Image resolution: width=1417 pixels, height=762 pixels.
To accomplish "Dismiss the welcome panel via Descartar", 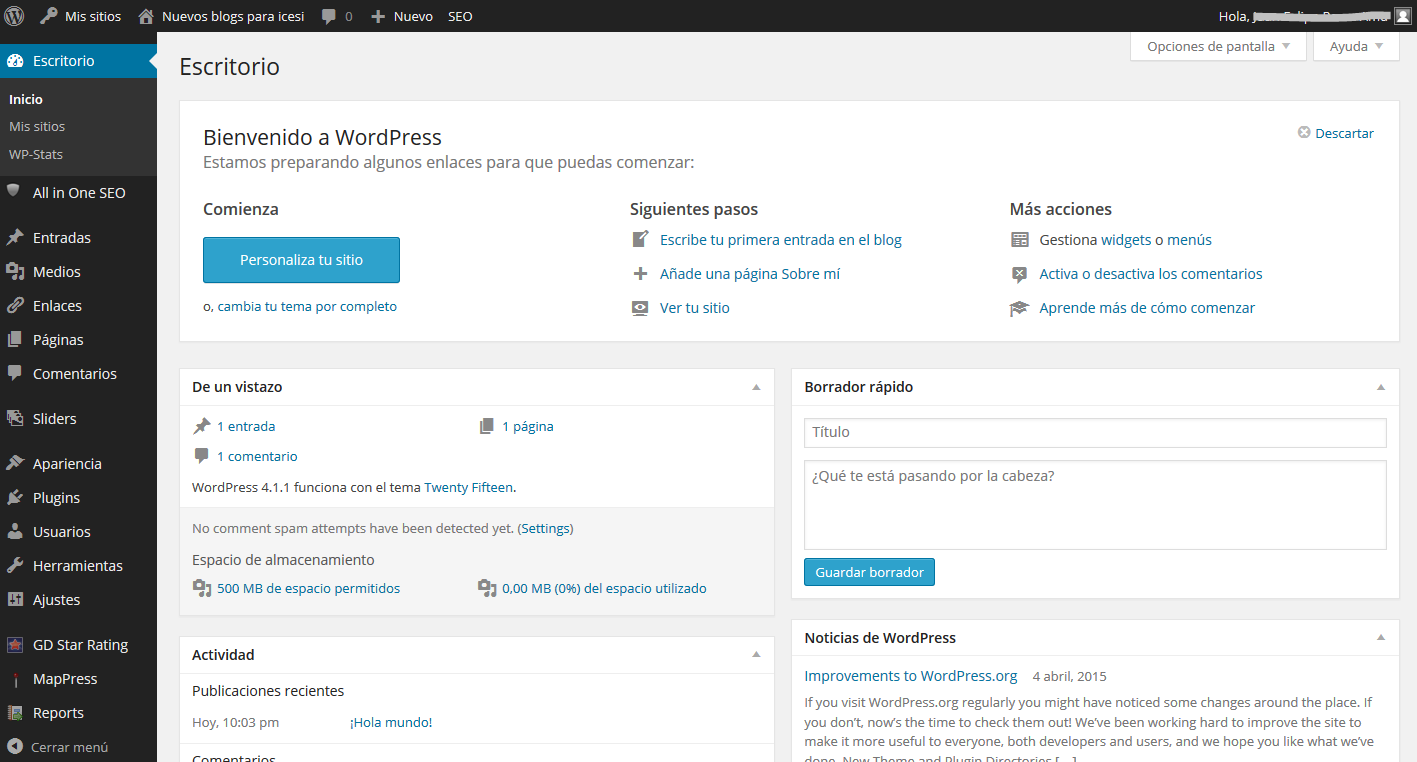I will 1335,133.
